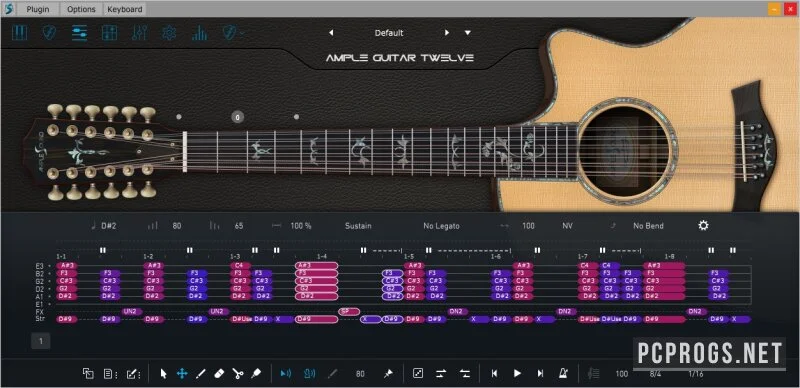Click the capo position indicator showing 0

(237, 117)
